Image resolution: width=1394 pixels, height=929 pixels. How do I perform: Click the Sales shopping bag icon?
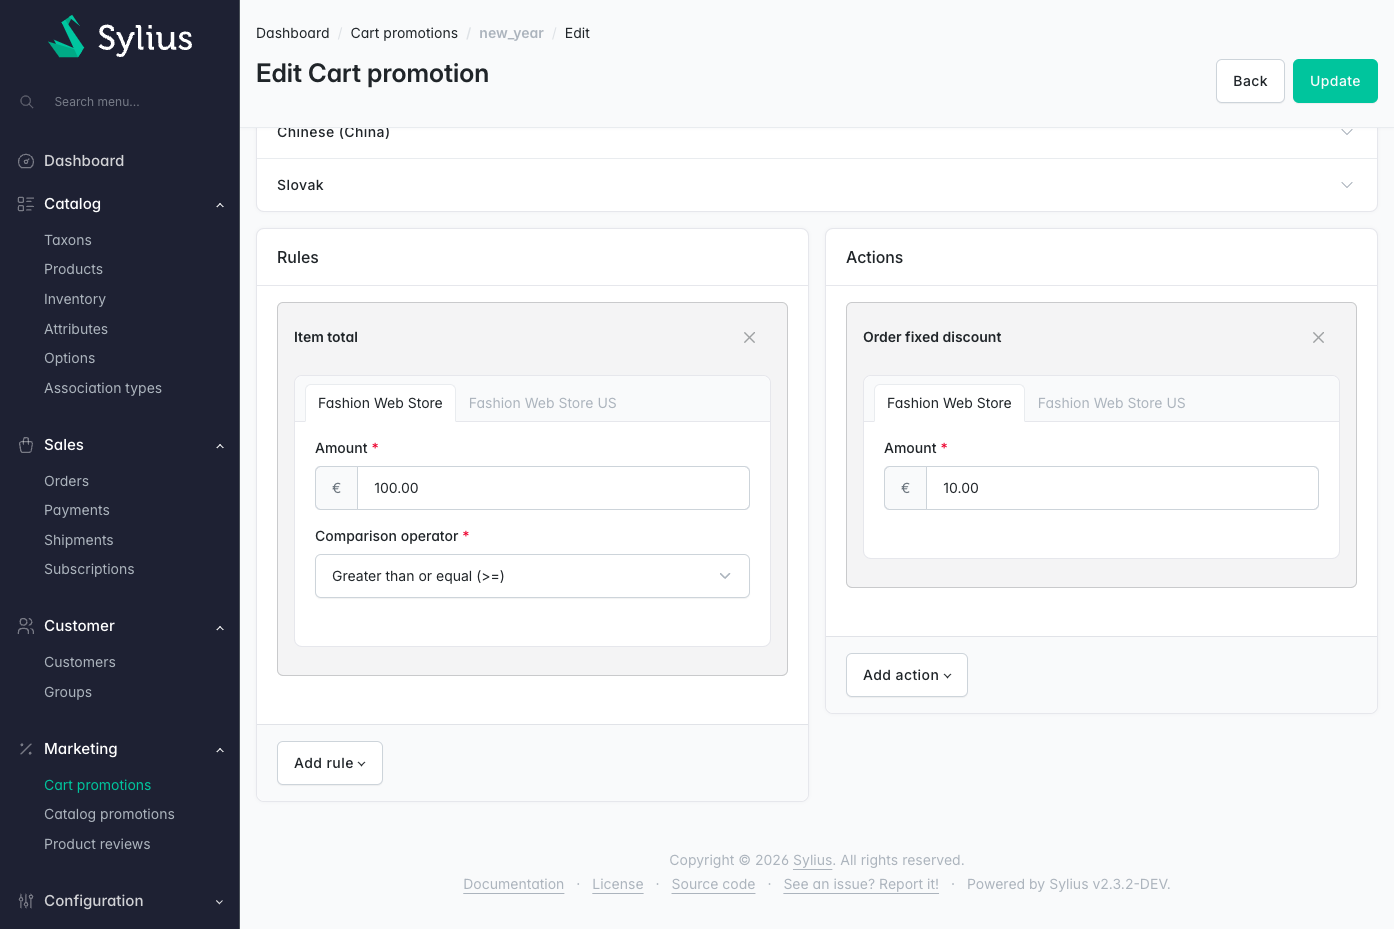(x=26, y=445)
